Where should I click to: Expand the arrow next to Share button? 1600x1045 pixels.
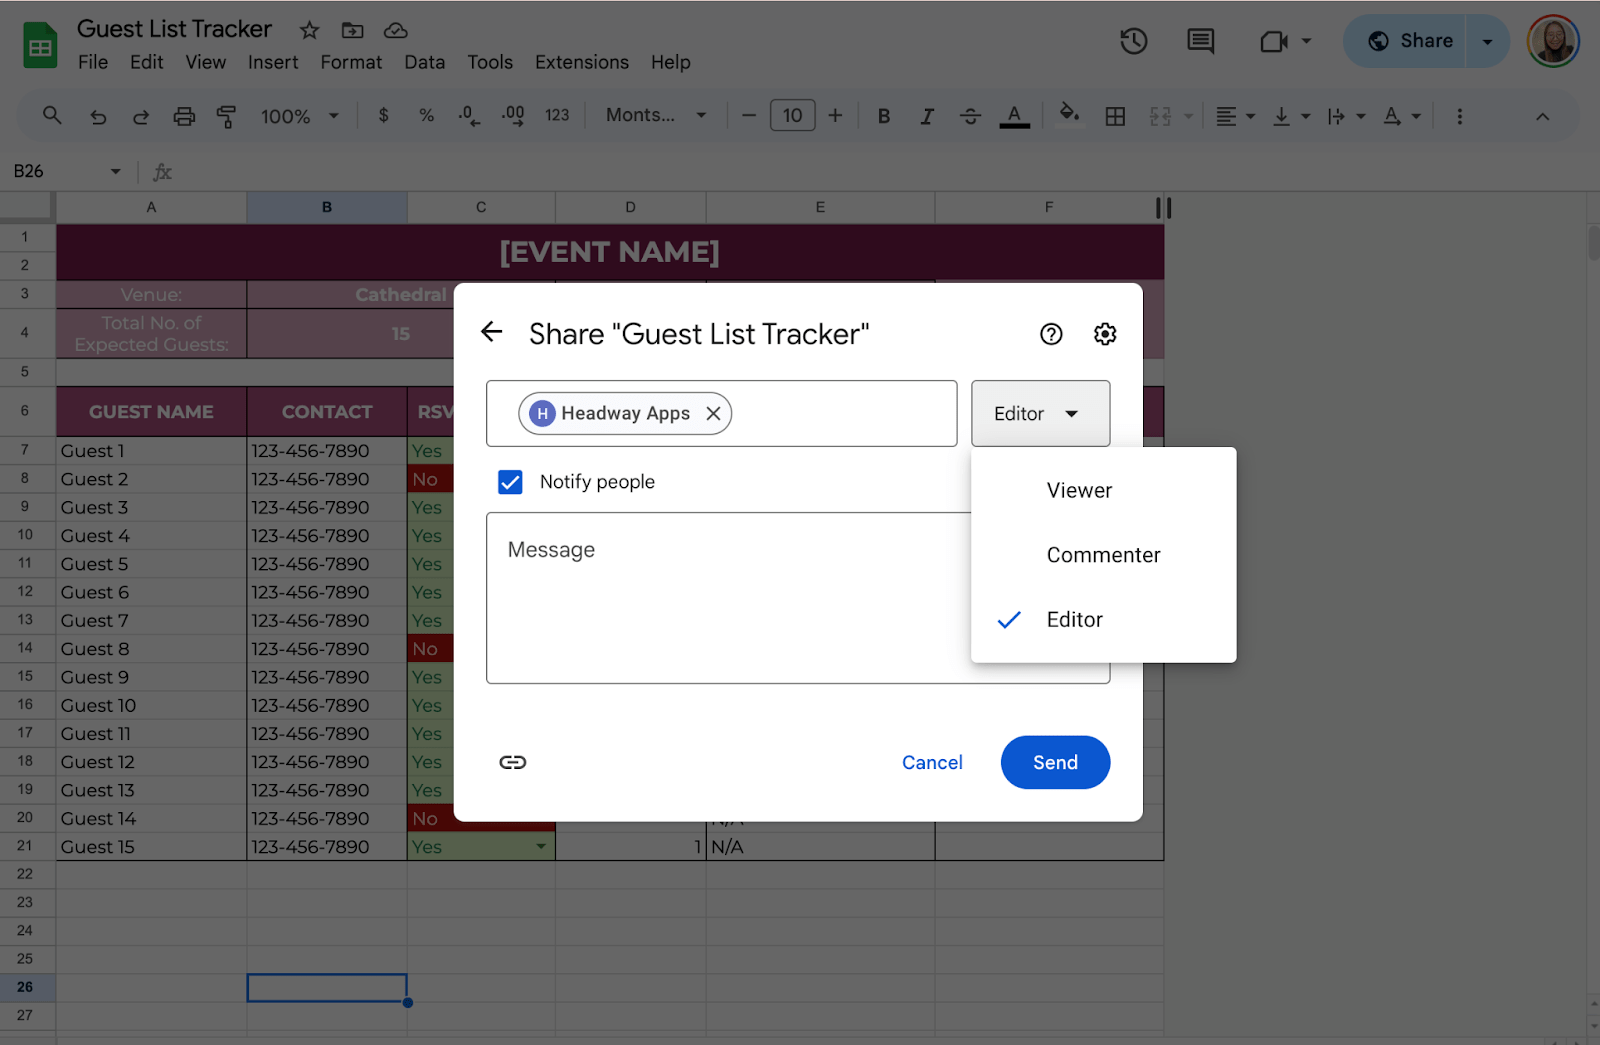point(1487,42)
